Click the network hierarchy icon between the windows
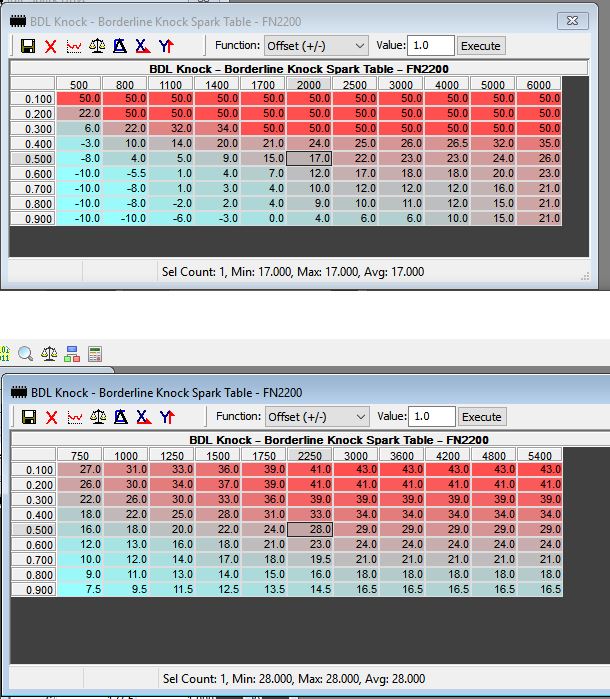This screenshot has width=610, height=699. 72,354
